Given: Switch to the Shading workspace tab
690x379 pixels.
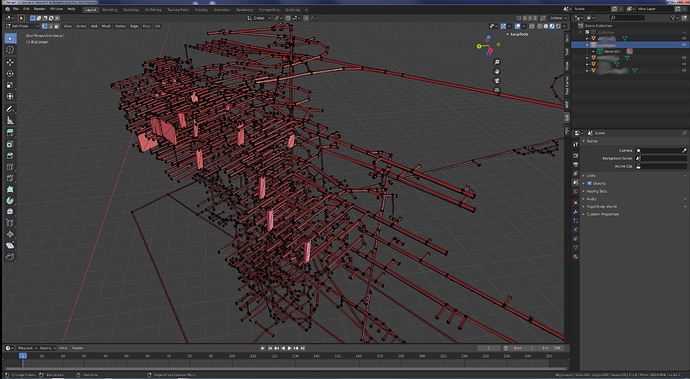Looking at the screenshot, I should coord(201,9).
